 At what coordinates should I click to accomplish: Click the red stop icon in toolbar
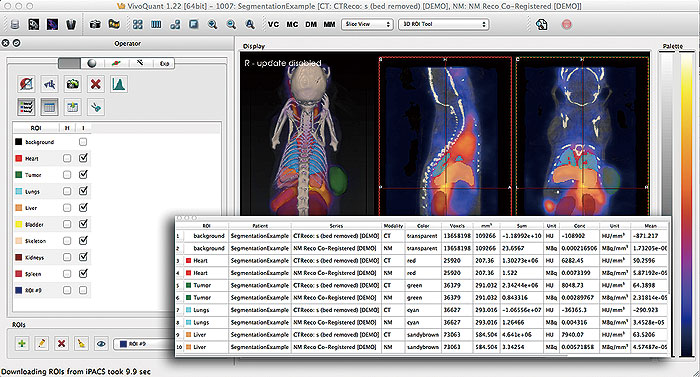567,24
